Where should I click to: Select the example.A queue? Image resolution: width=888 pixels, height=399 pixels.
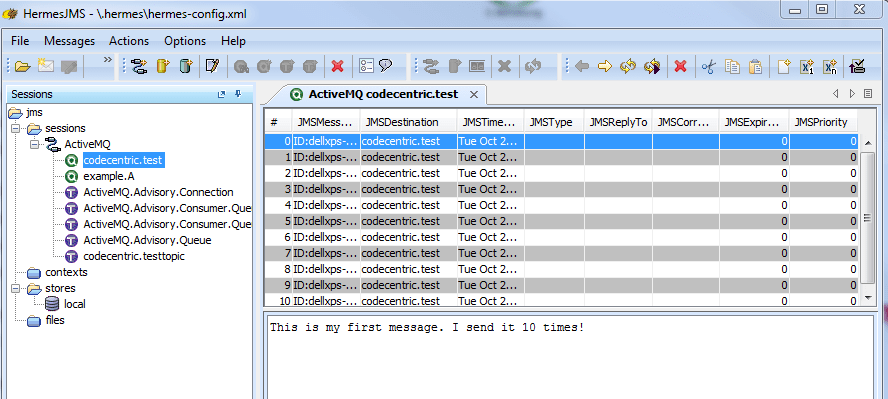coord(109,176)
